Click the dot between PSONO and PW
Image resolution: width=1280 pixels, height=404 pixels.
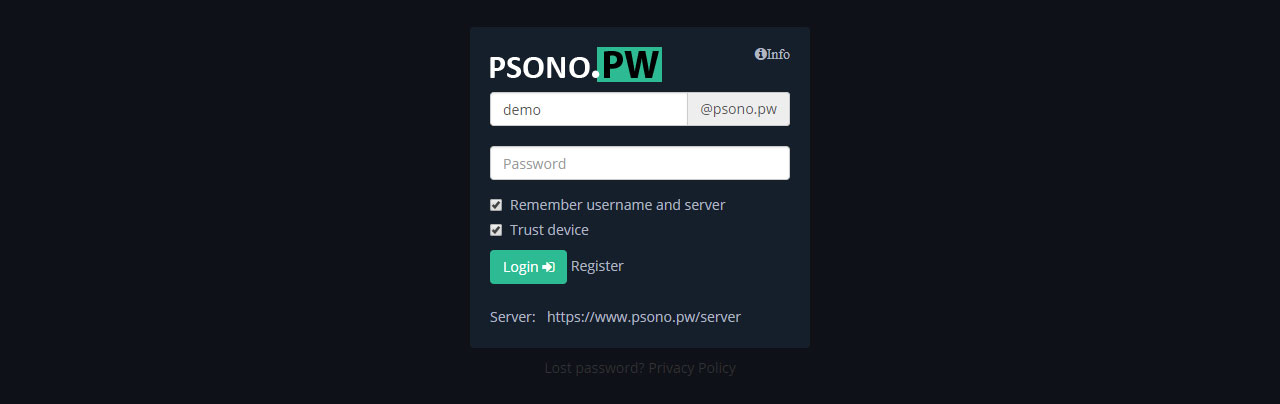click(x=595, y=75)
